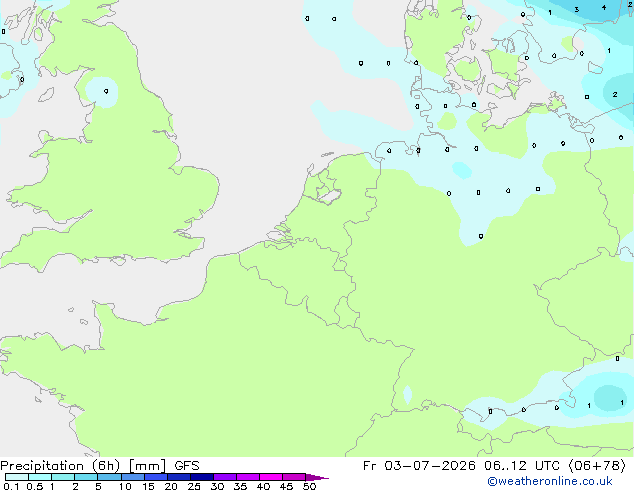This screenshot has height=490, width=634.
Task: Click the legend arrow tip above 50 mm
Action: [x=317, y=477]
